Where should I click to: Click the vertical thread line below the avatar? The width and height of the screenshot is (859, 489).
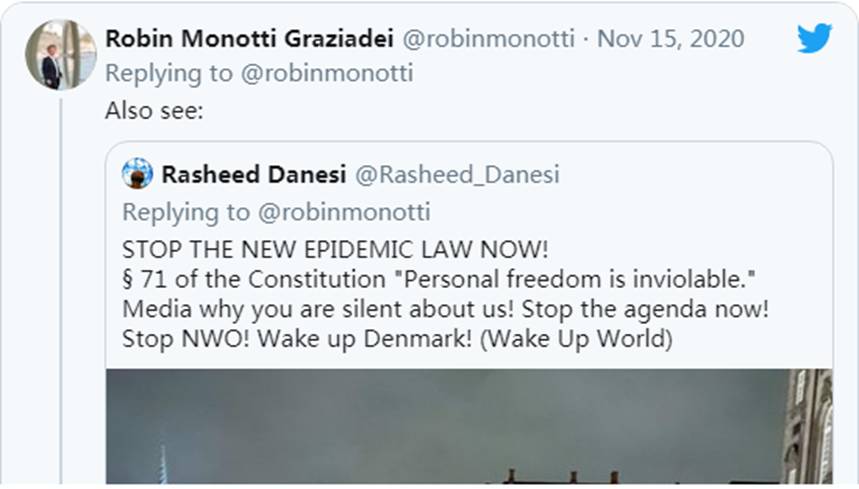coord(60,300)
